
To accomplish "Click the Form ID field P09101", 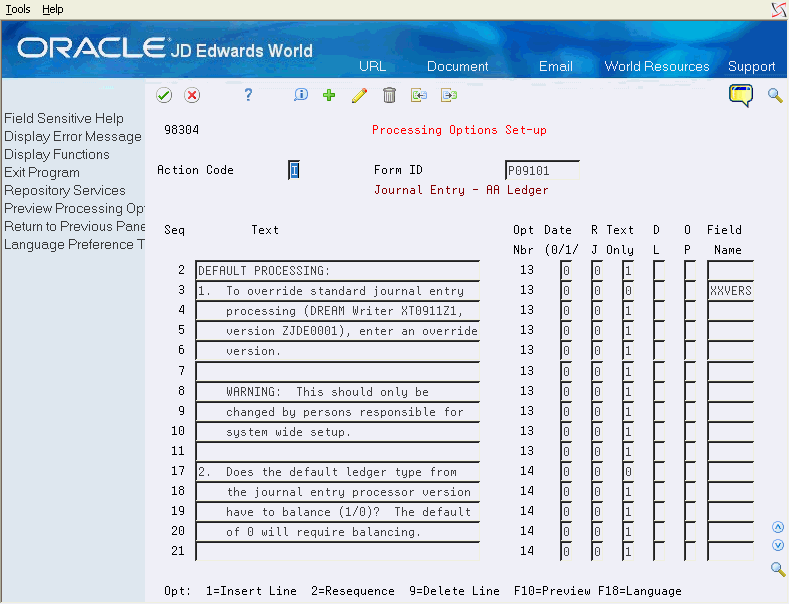I will [542, 170].
